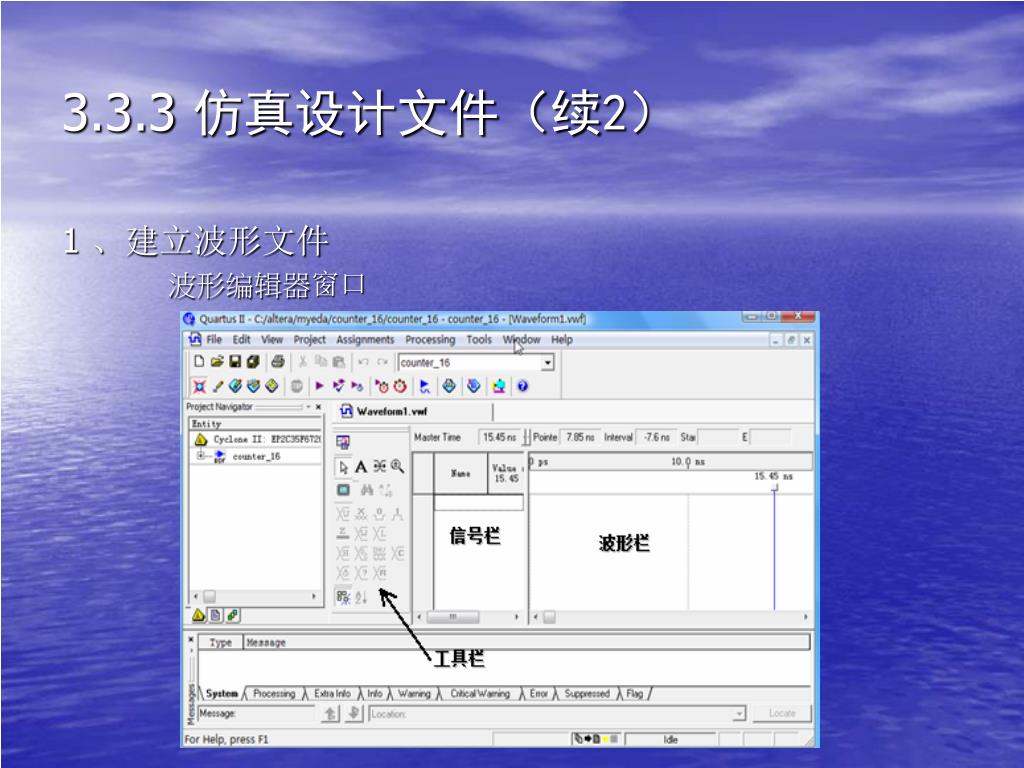Click the Save All icon
The width and height of the screenshot is (1024, 768).
pos(253,361)
